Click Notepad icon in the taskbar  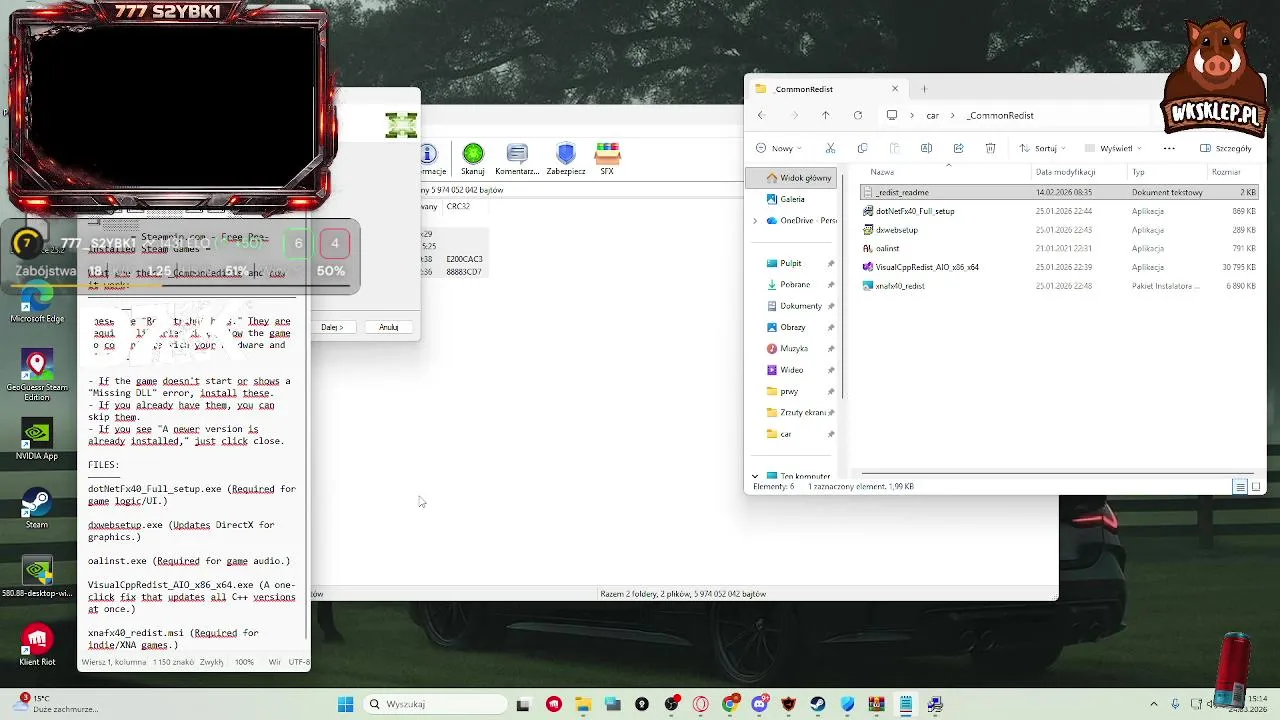pyautogui.click(x=906, y=704)
